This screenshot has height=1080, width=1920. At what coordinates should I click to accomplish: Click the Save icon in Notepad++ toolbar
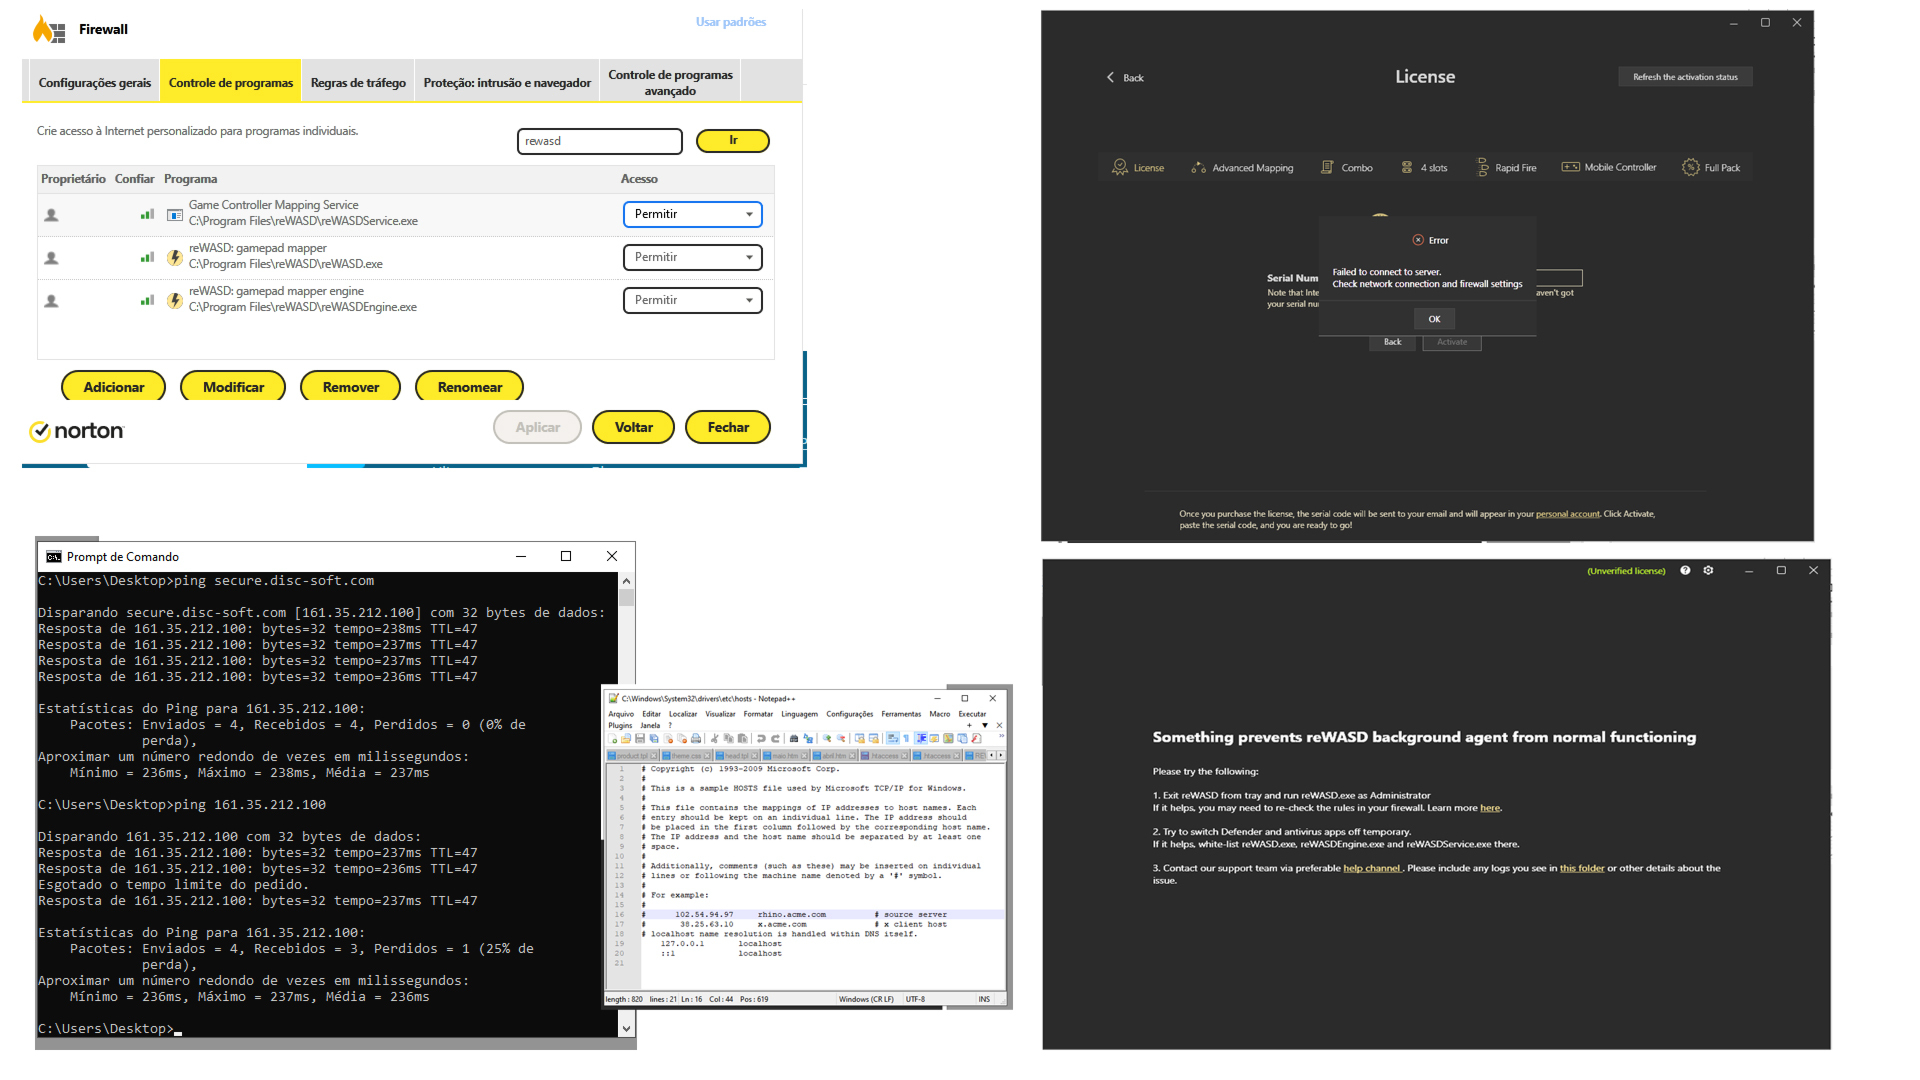coord(640,739)
